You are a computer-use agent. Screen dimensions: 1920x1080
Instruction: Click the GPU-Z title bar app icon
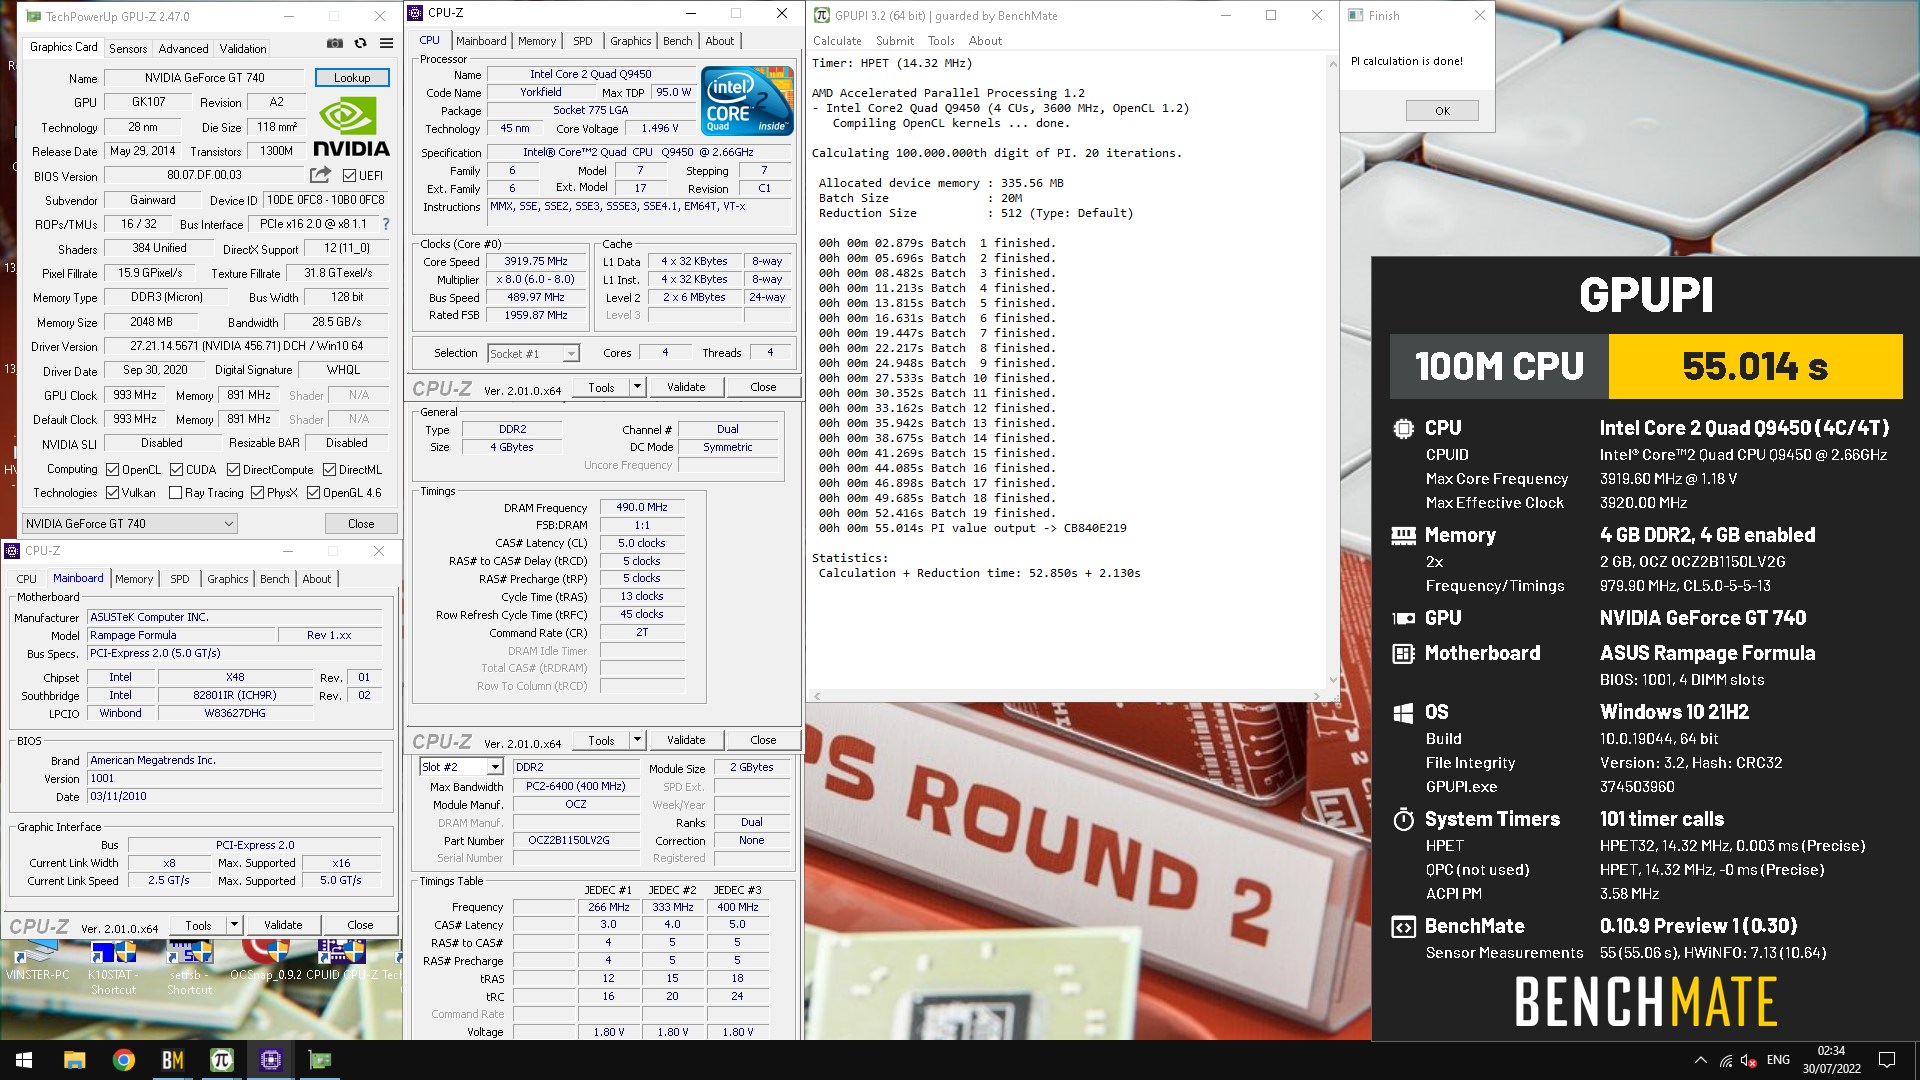click(x=33, y=16)
